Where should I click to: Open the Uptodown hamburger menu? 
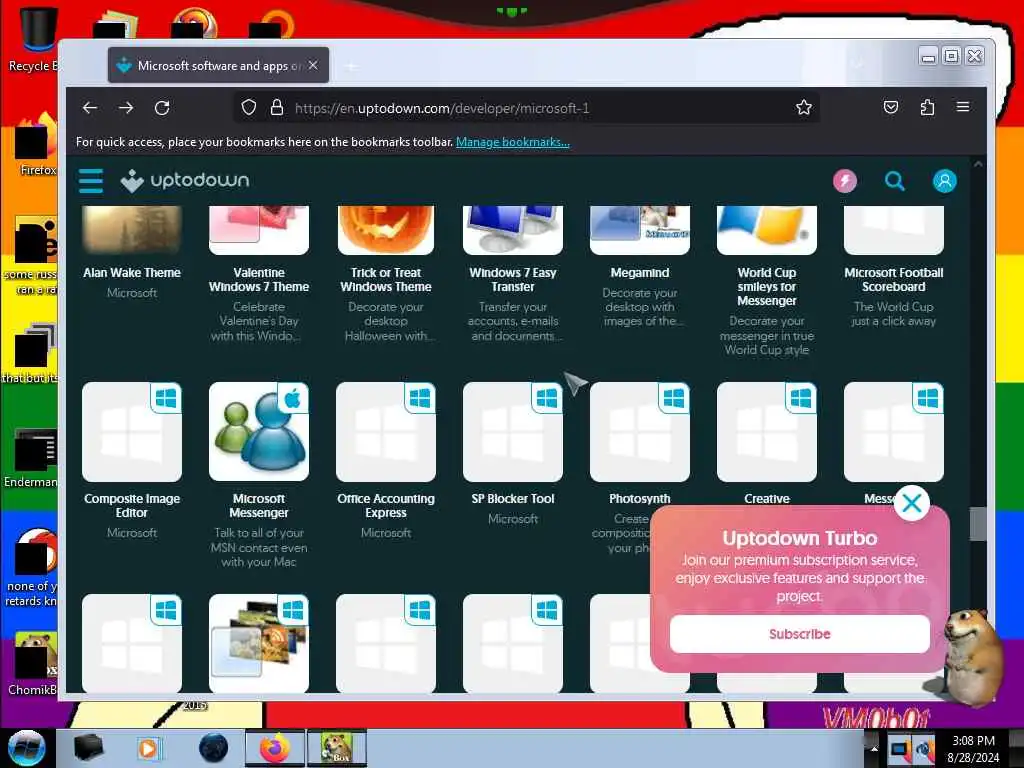coord(91,181)
